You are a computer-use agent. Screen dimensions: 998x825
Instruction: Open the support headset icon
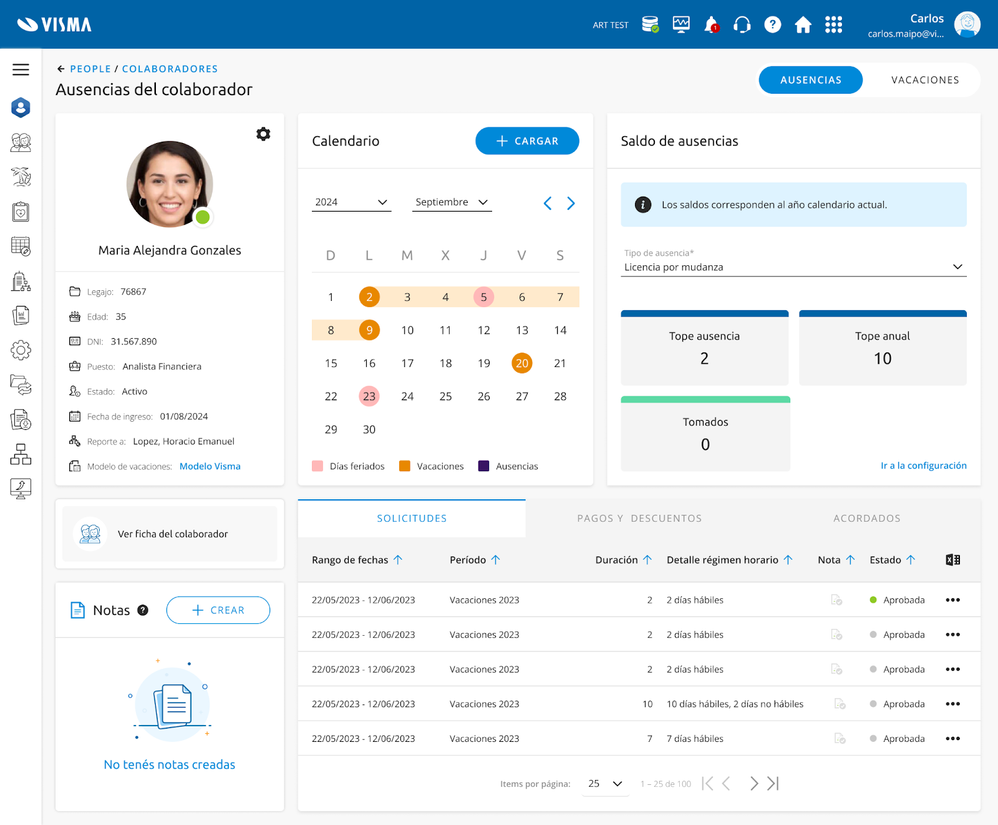pos(742,25)
